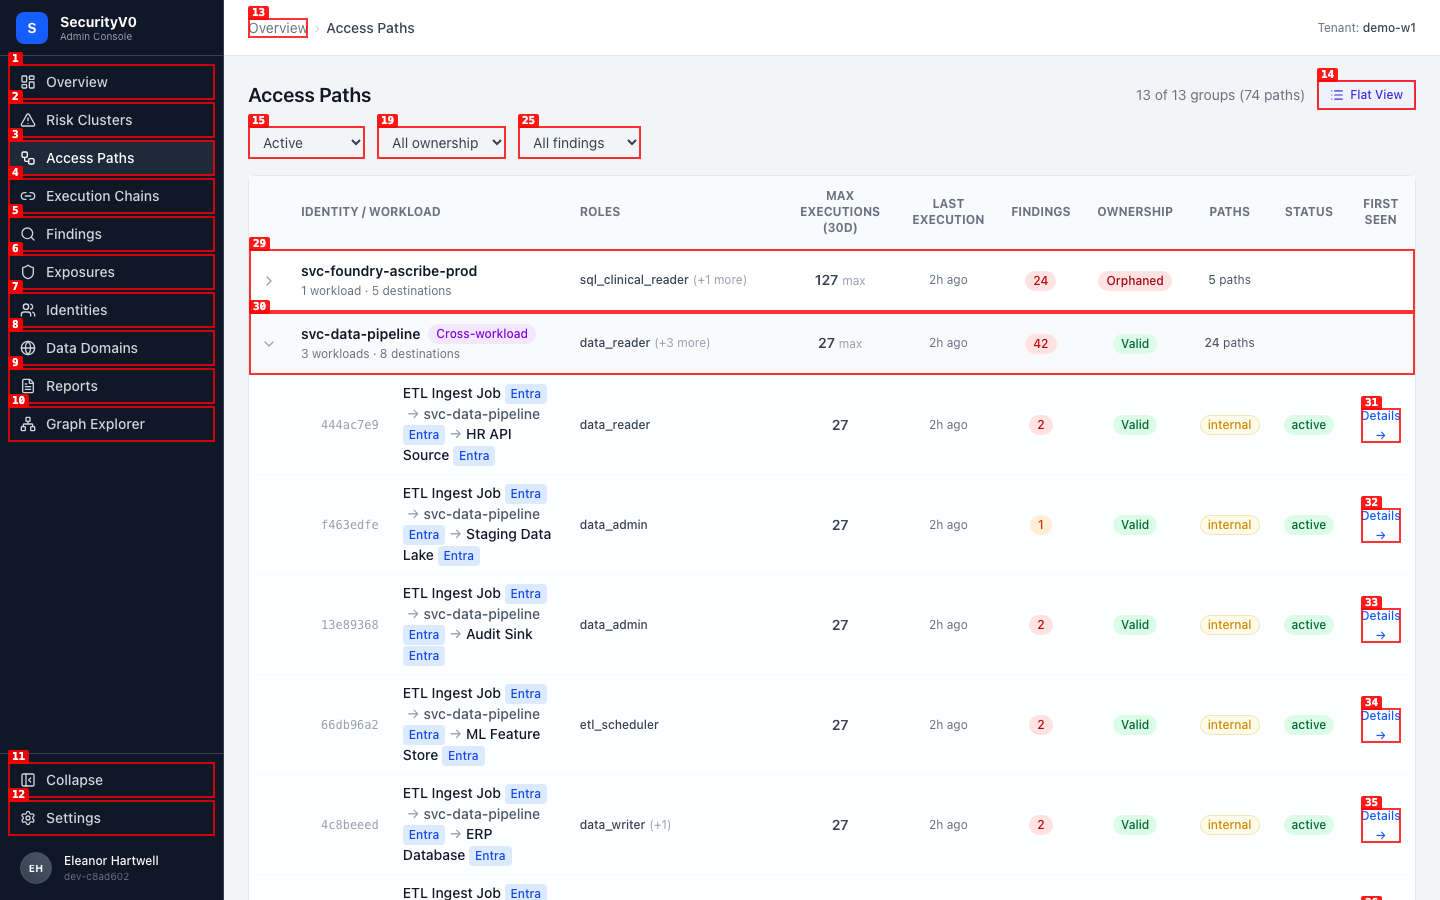Open Details arrow for path f463edfe
This screenshot has height=900, width=1440.
coord(1381,535)
